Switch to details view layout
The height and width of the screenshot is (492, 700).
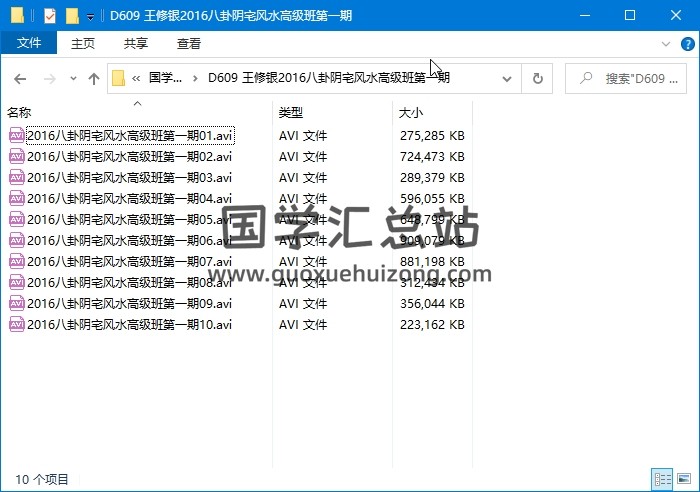662,479
